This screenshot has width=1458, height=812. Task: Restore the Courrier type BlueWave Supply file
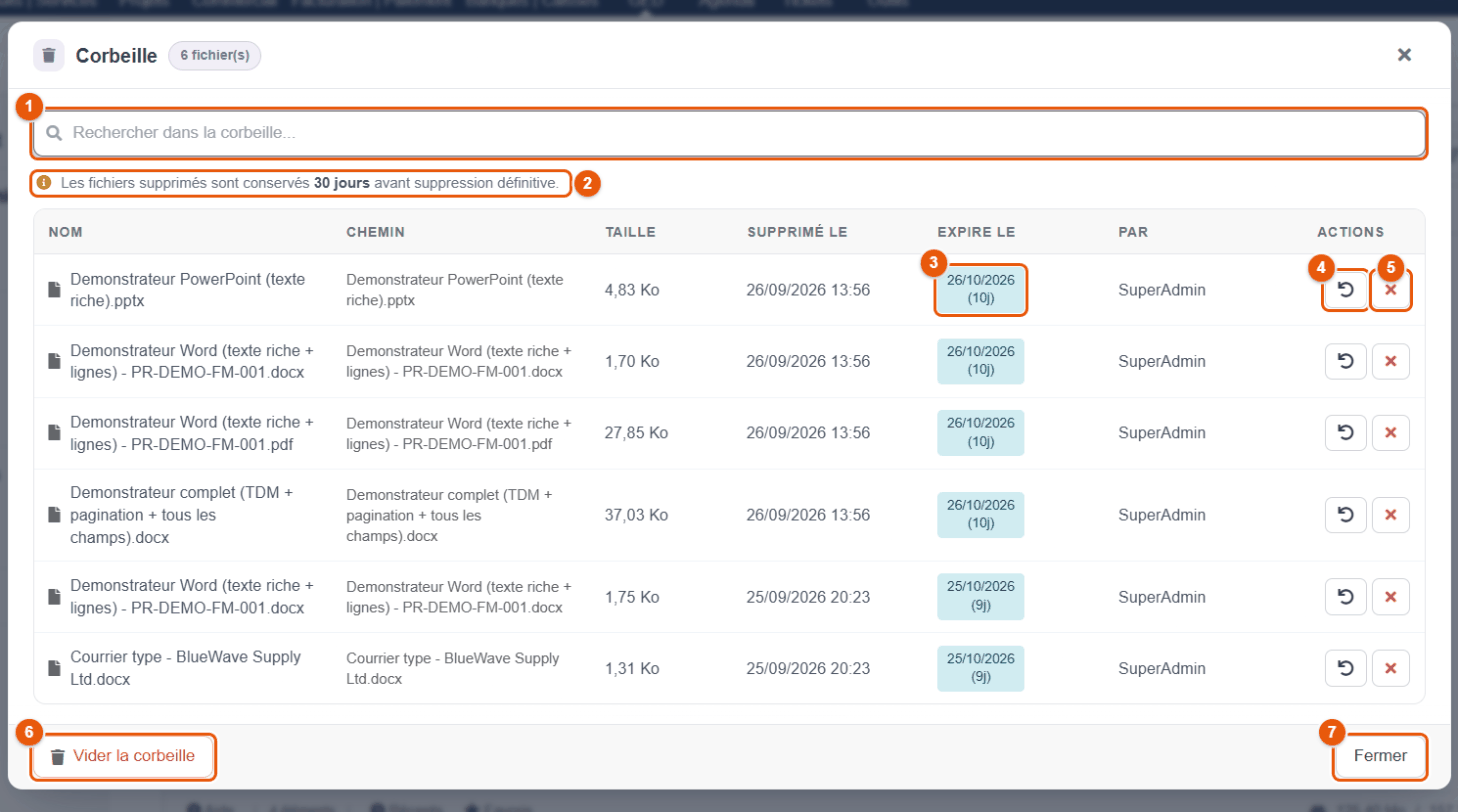pyautogui.click(x=1345, y=668)
